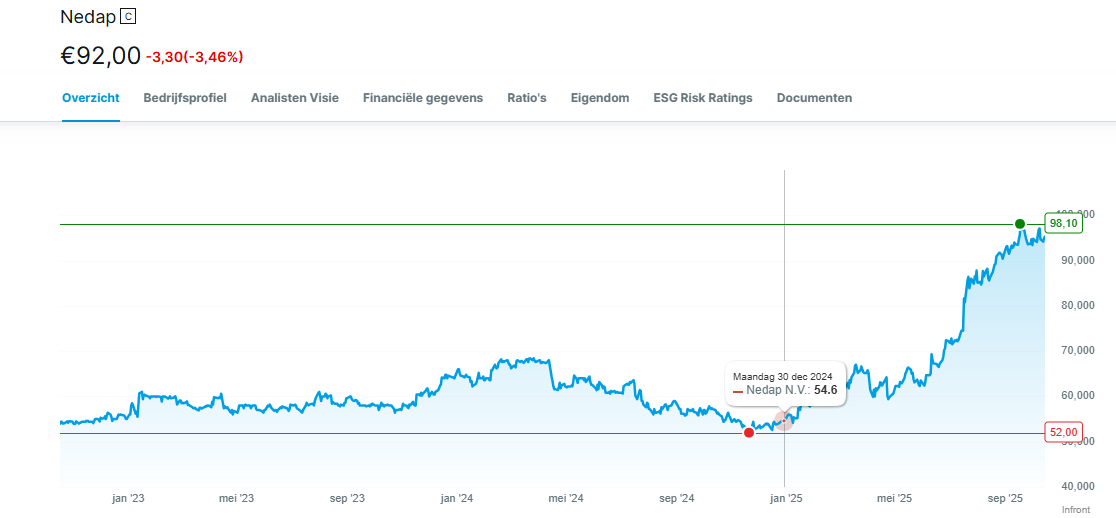This screenshot has width=1116, height=518.
Task: Click the jan '24 label on time axis
Action: pos(456,498)
